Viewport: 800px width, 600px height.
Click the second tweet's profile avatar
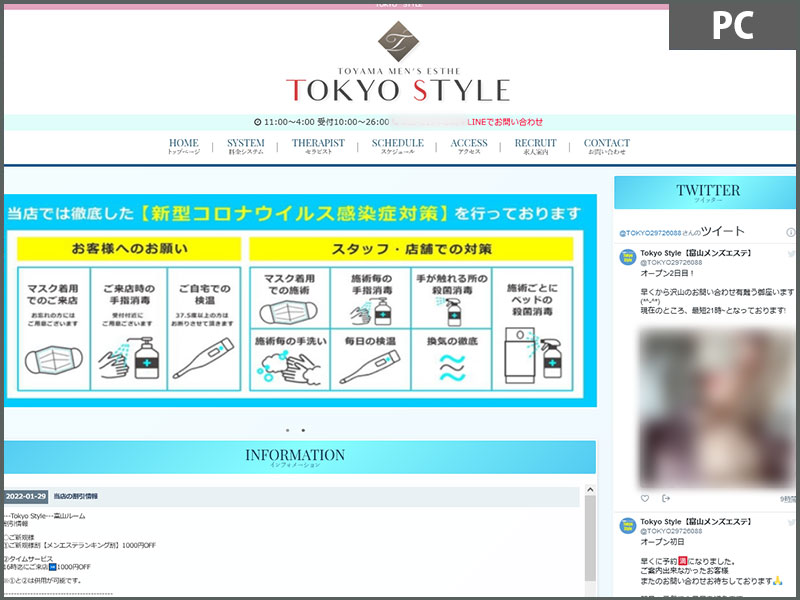[627, 526]
